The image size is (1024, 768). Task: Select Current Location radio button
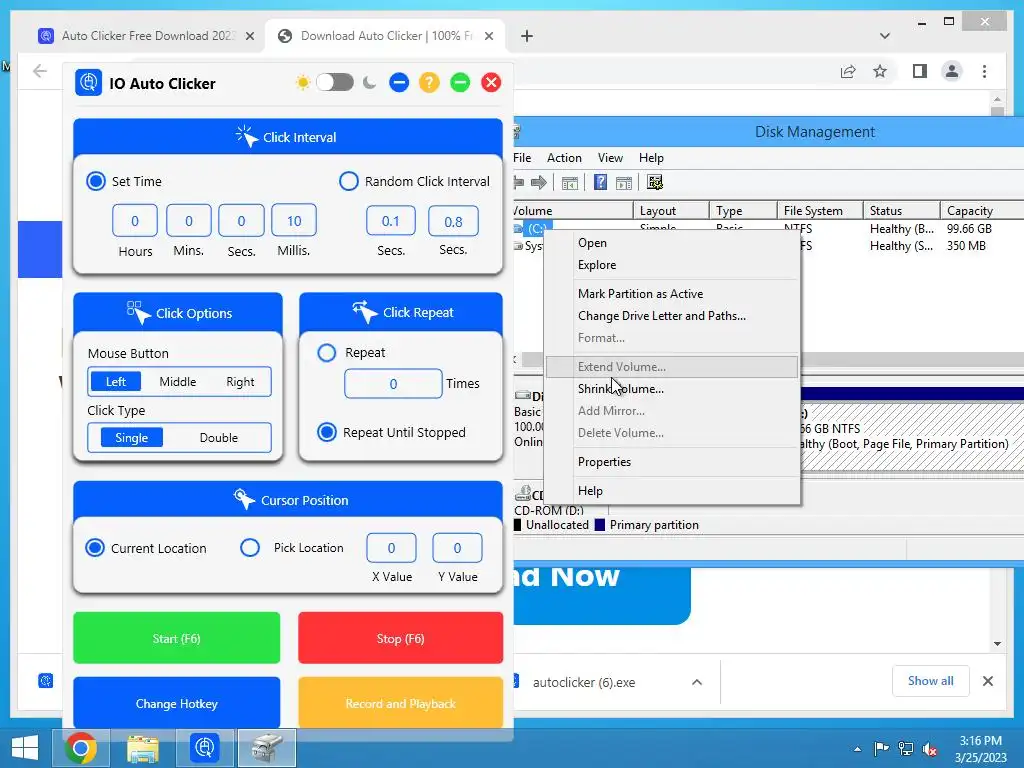coord(95,548)
